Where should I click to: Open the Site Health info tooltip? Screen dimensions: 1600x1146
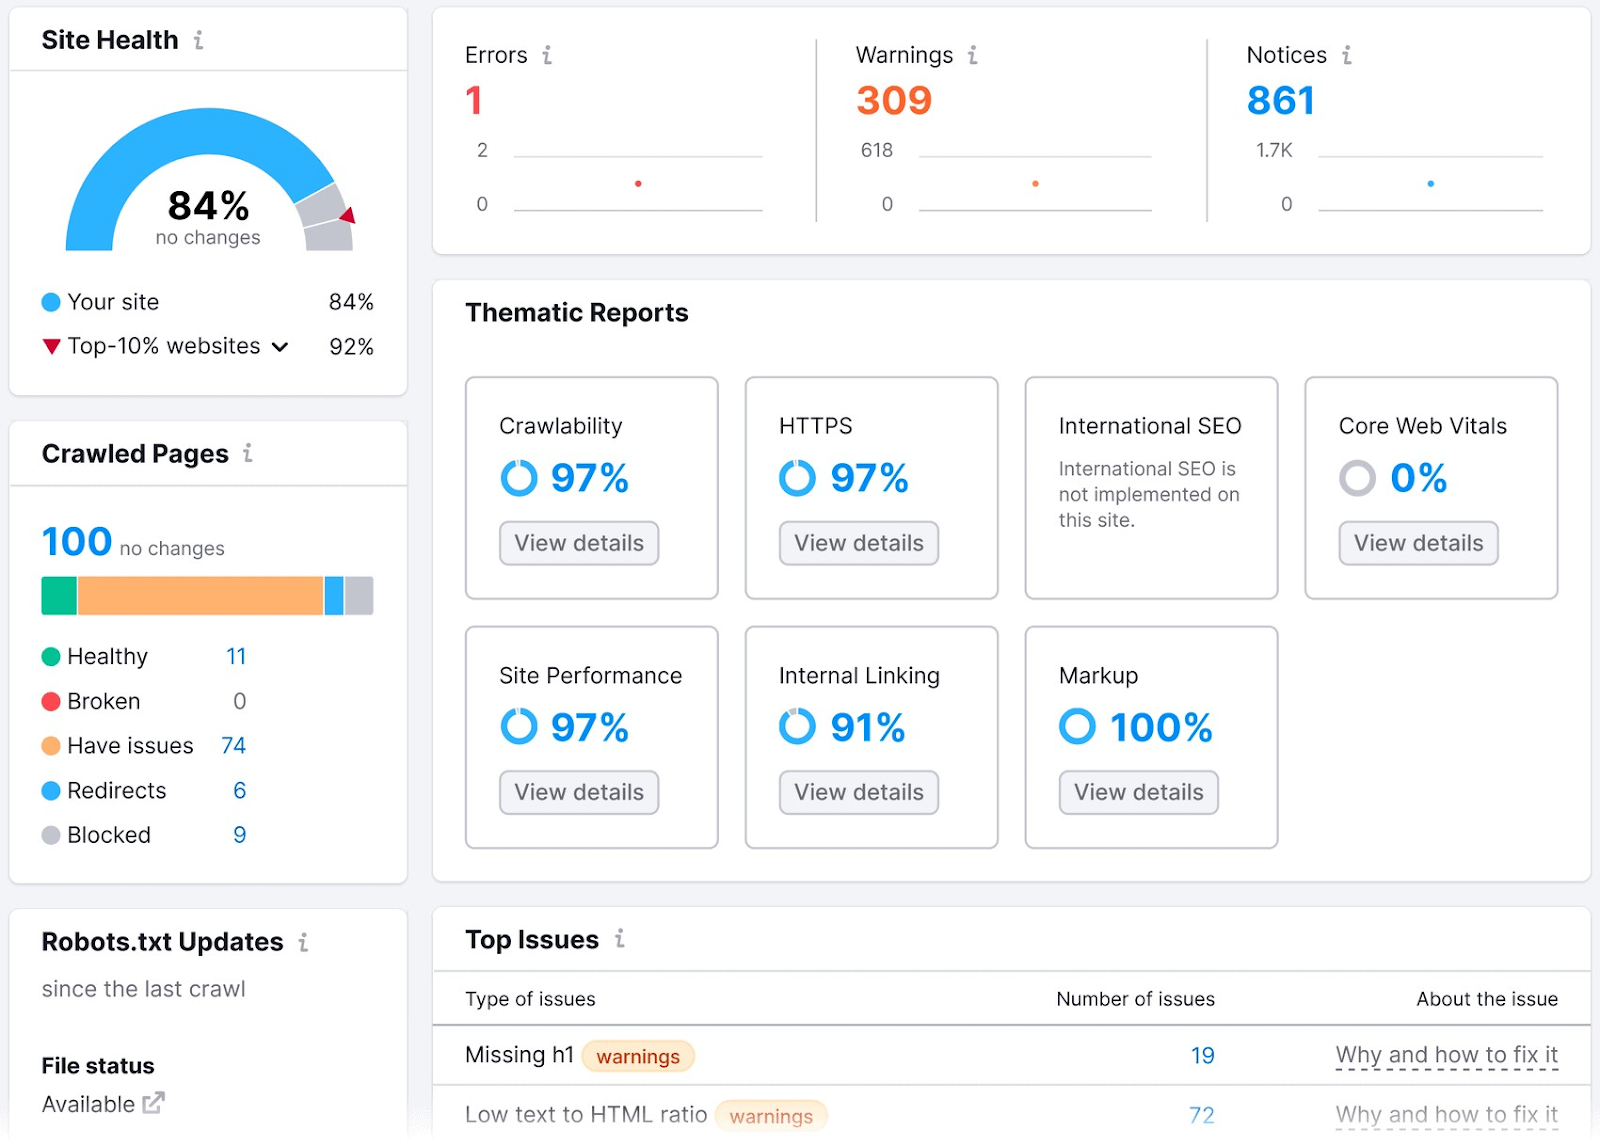point(199,40)
